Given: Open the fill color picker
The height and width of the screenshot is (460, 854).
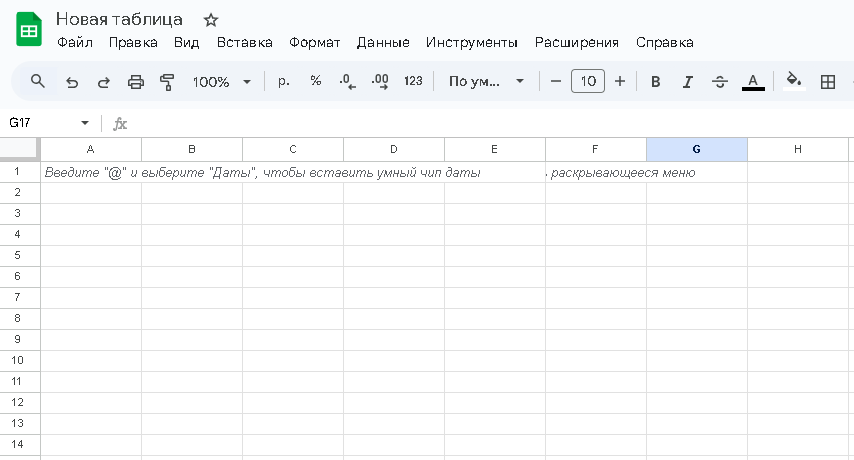Looking at the screenshot, I should [794, 82].
